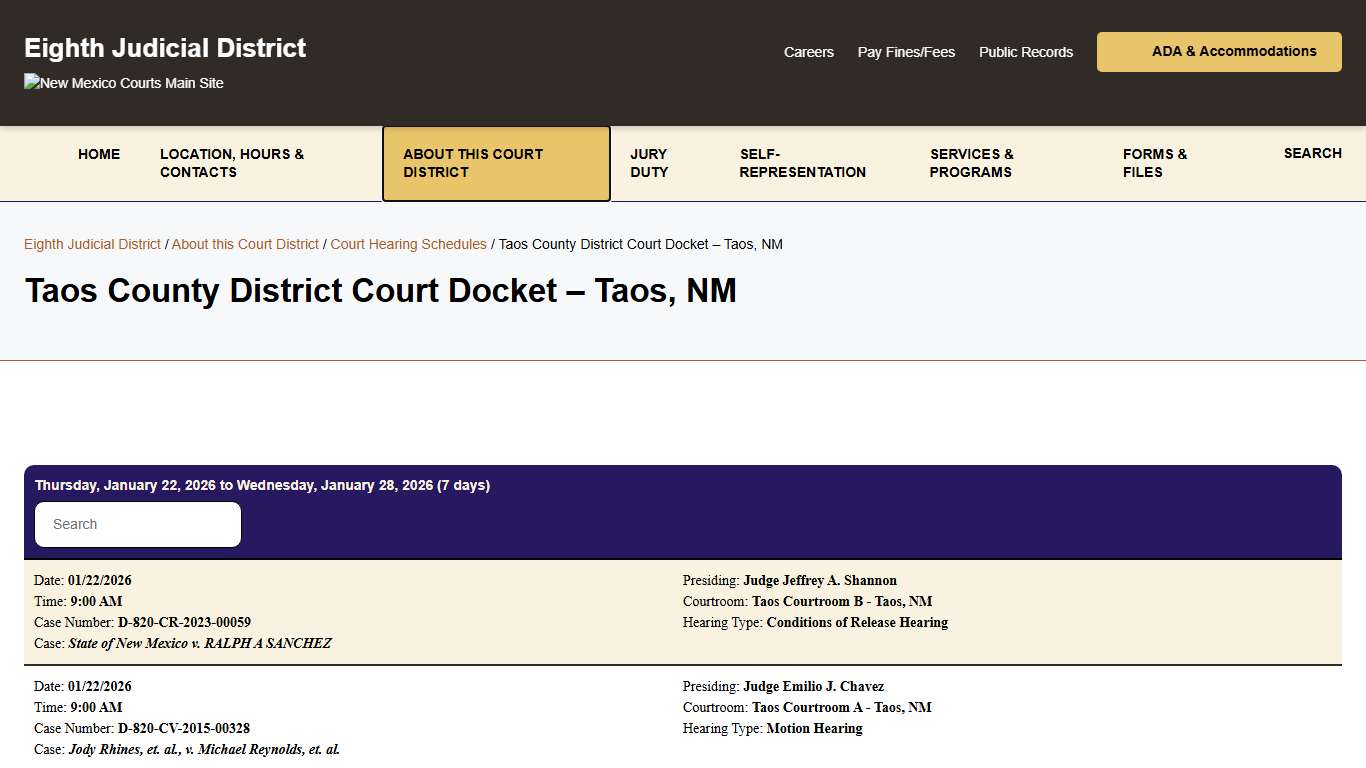The image size is (1366, 768).
Task: Open Public Records
Action: pyautogui.click(x=1025, y=52)
